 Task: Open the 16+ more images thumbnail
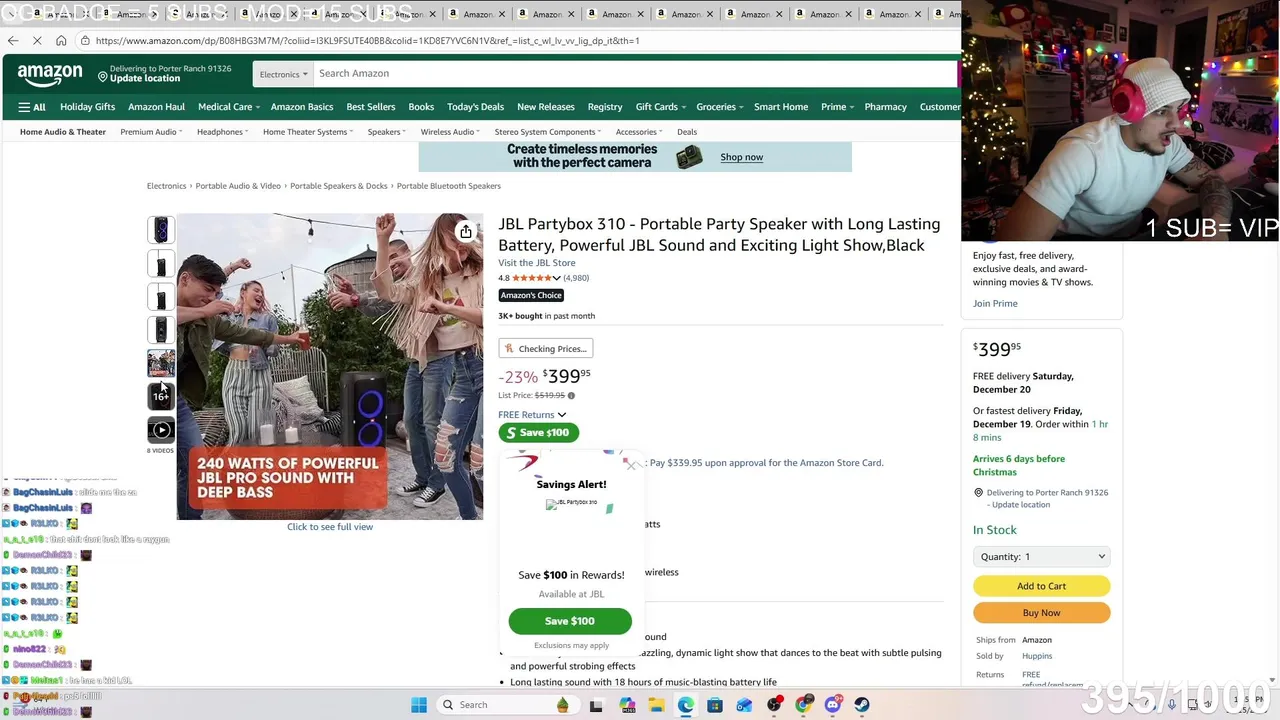pyautogui.click(x=161, y=396)
